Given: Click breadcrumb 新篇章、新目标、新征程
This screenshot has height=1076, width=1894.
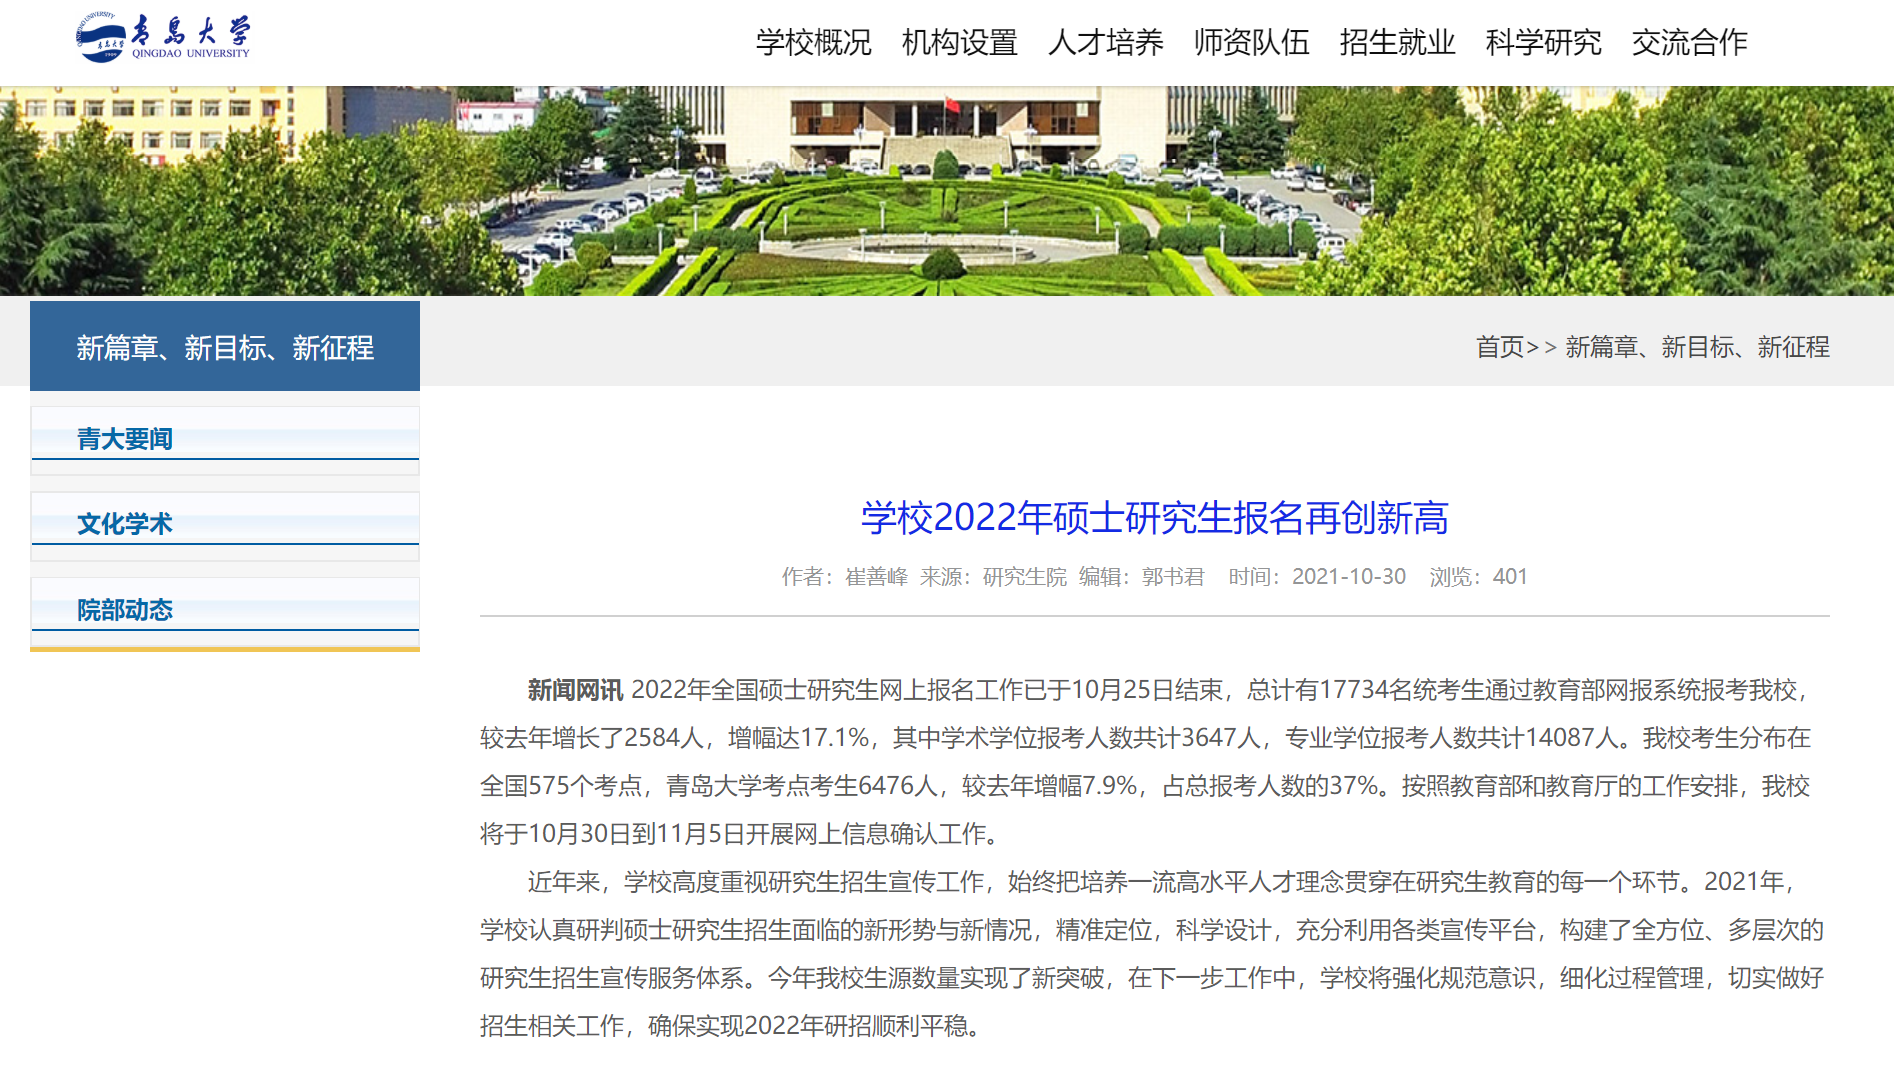Looking at the screenshot, I should pos(1697,347).
